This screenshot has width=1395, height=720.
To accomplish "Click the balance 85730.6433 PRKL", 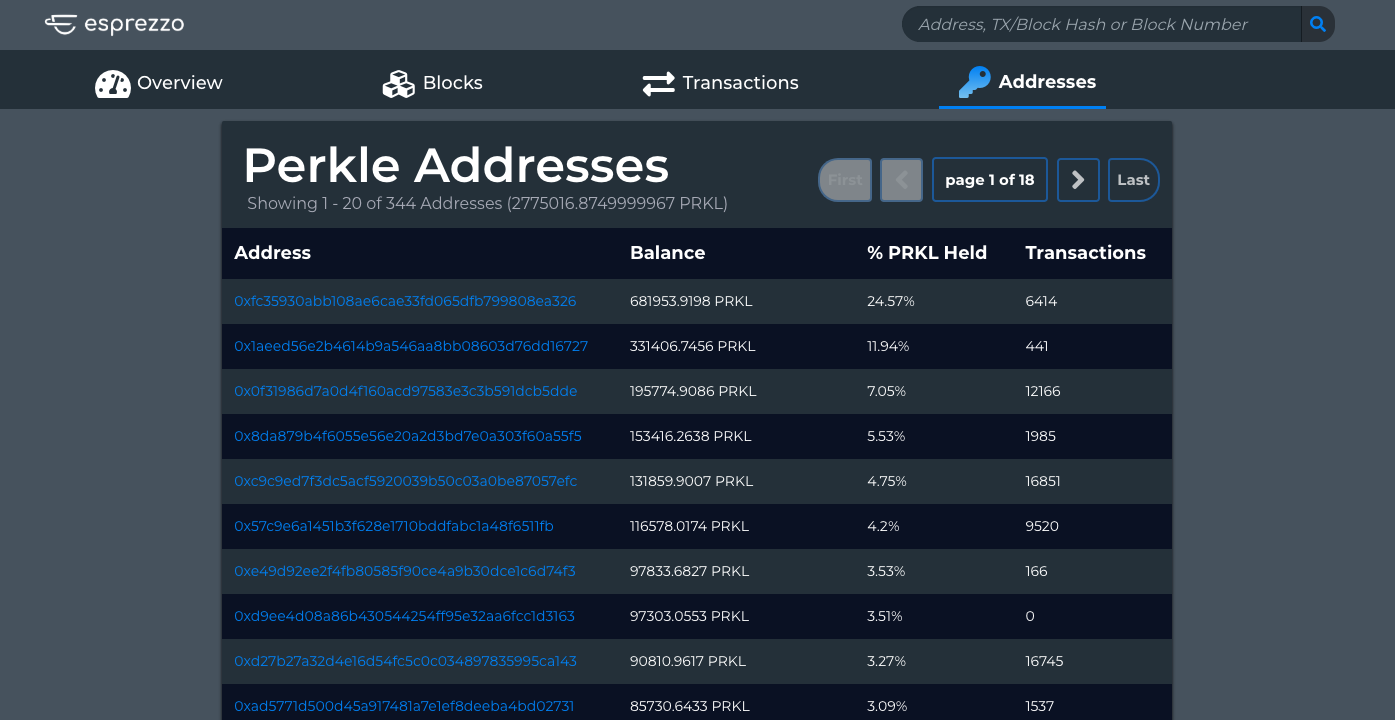I will [x=690, y=706].
